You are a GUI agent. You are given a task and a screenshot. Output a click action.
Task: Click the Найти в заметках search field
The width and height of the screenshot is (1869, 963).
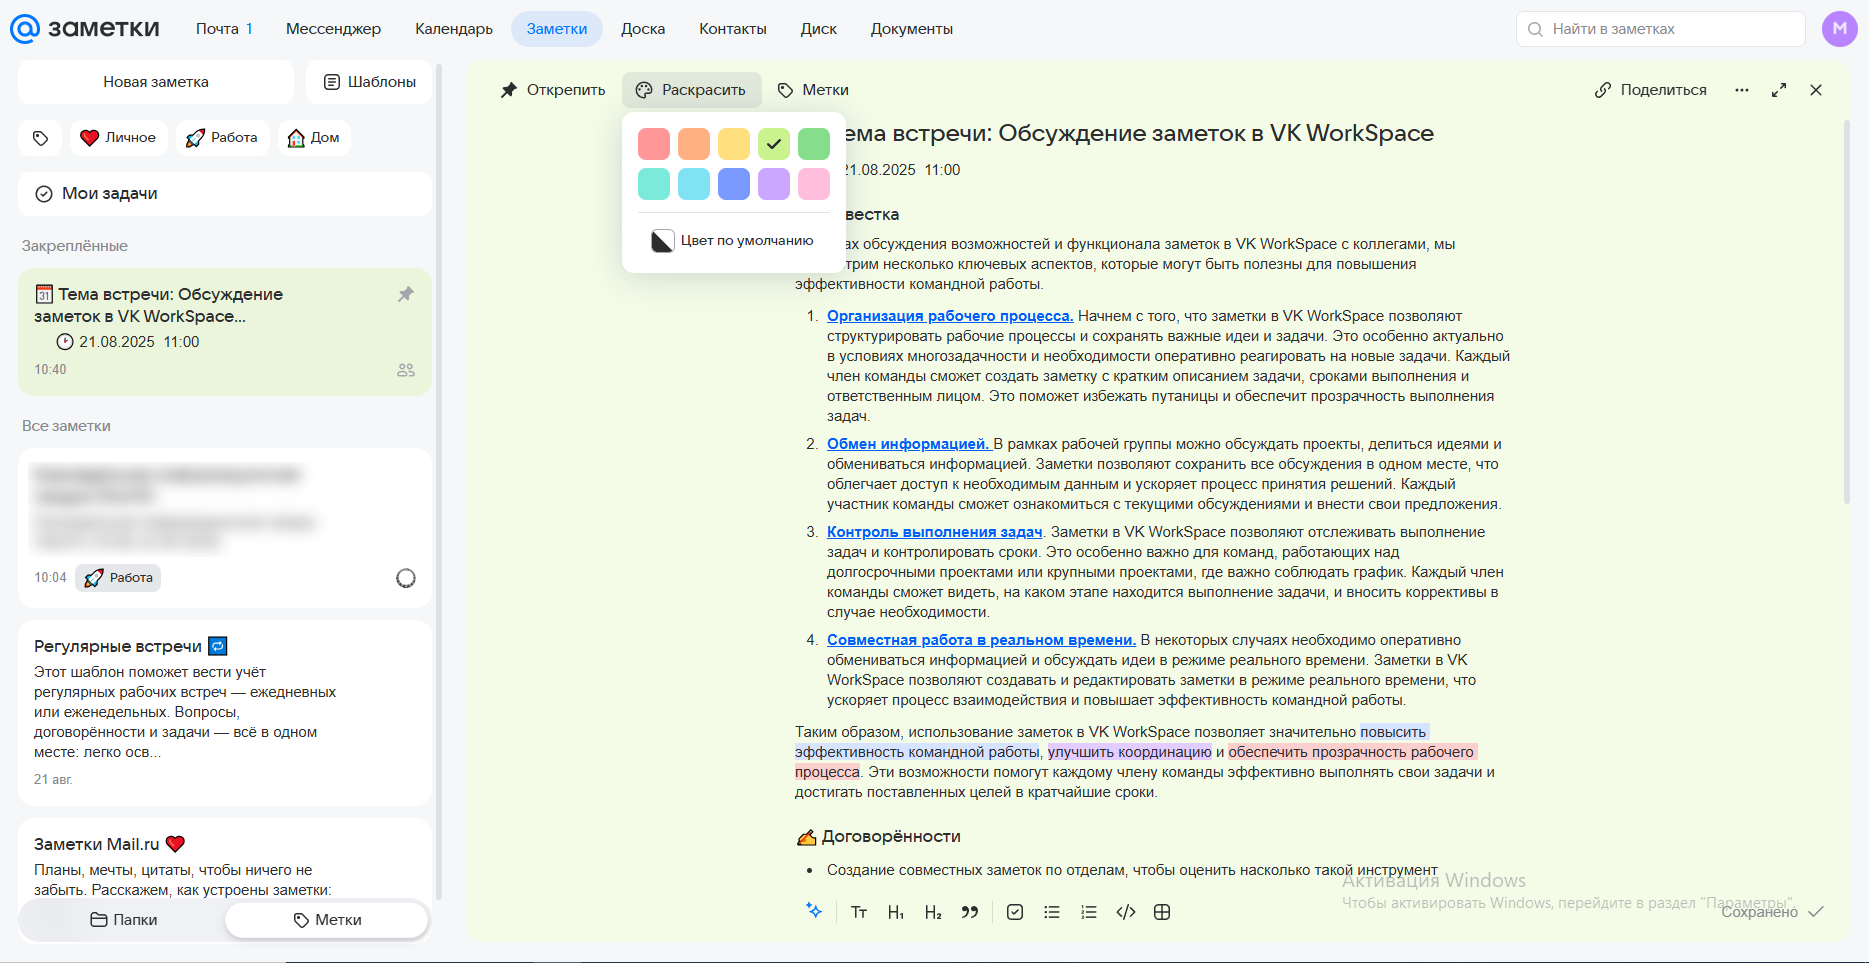click(x=1660, y=29)
